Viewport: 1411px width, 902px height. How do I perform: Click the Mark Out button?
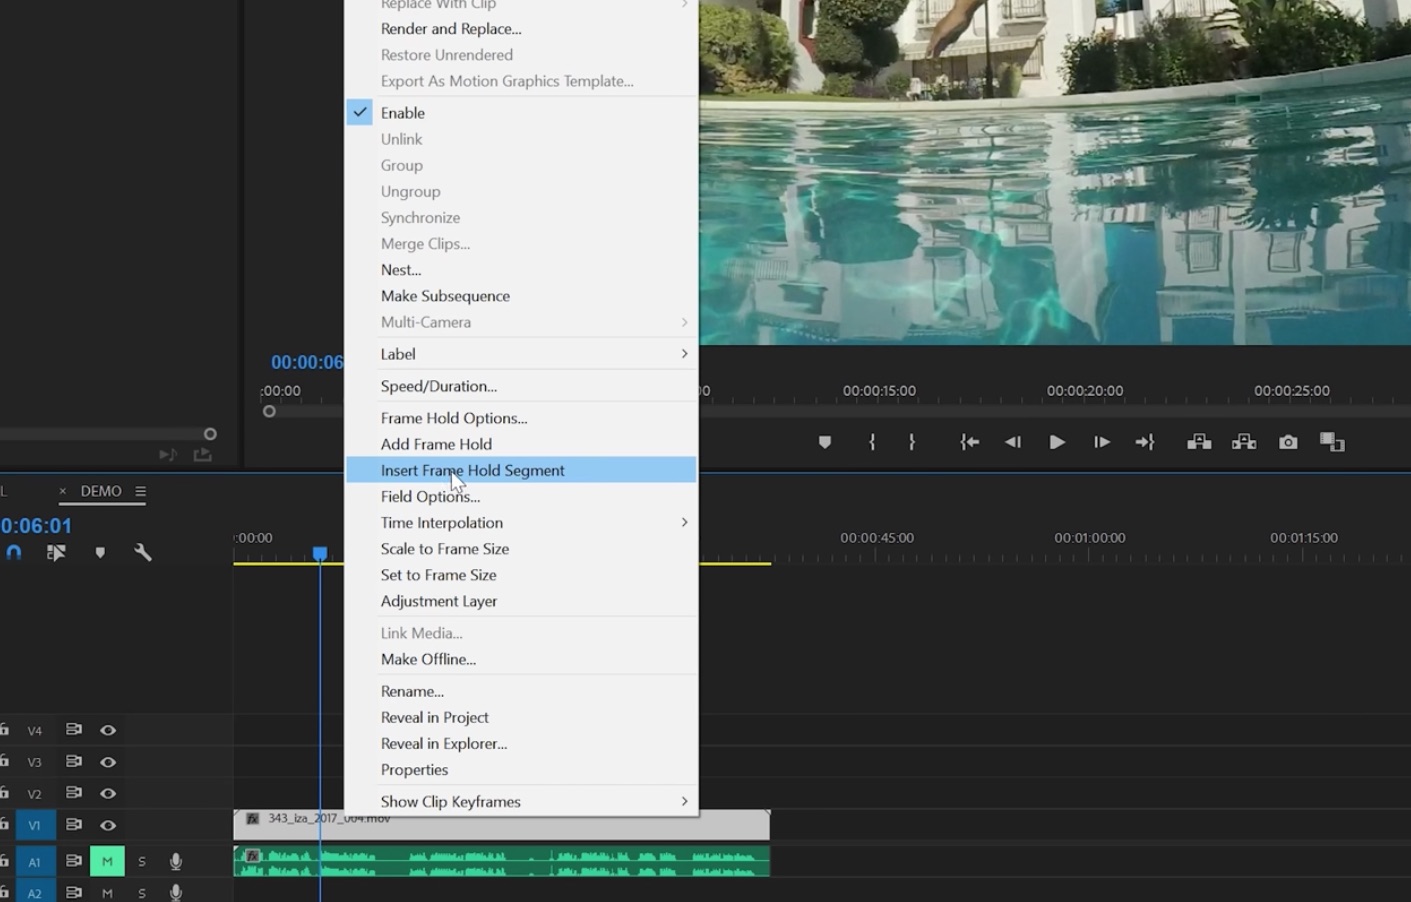coord(912,442)
